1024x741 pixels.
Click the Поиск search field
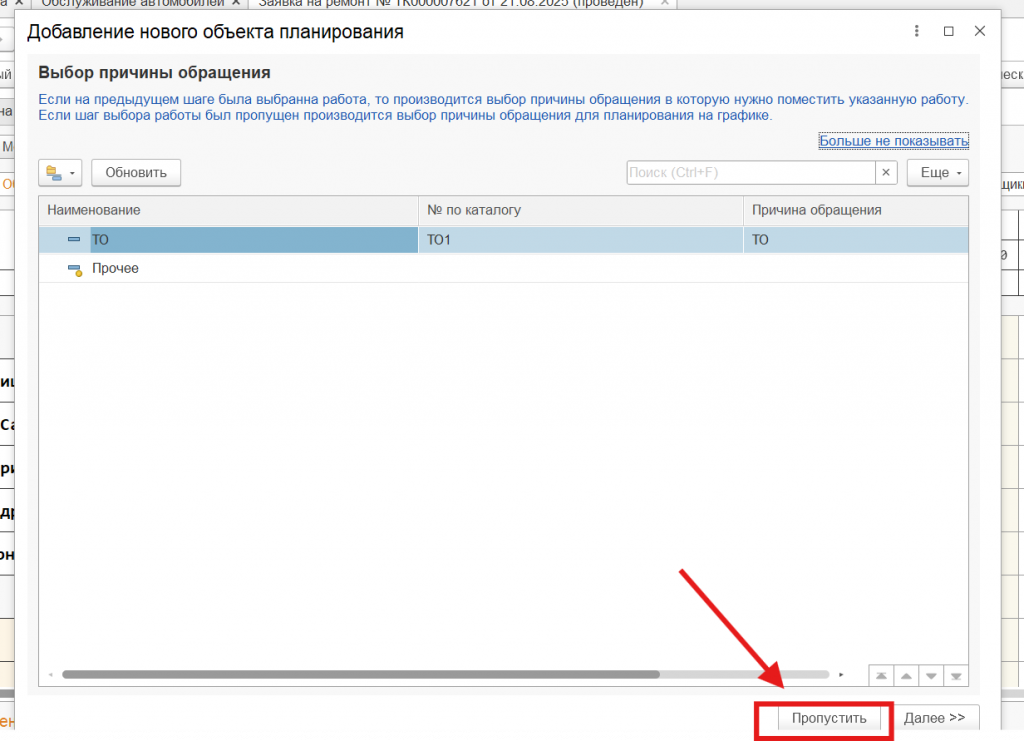tap(750, 173)
